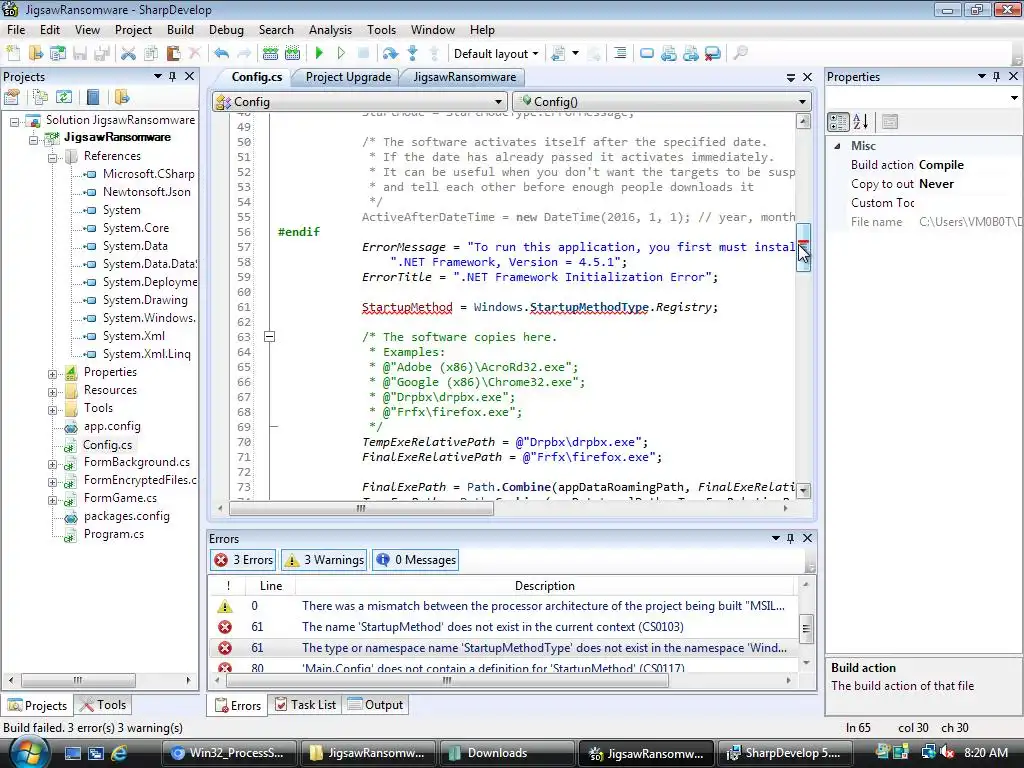Screen dimensions: 1024x768
Task: Click the Open File toolbar icon
Action: tap(36, 53)
